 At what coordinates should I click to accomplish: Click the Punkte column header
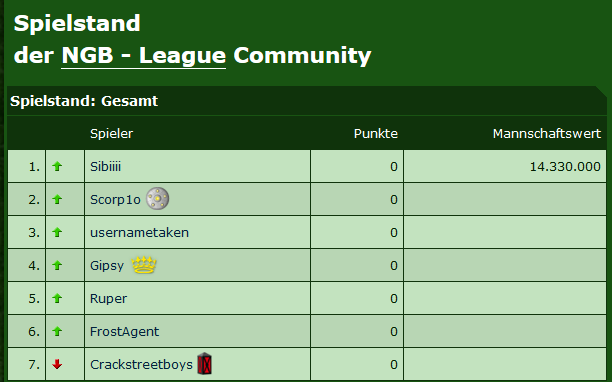(x=375, y=134)
